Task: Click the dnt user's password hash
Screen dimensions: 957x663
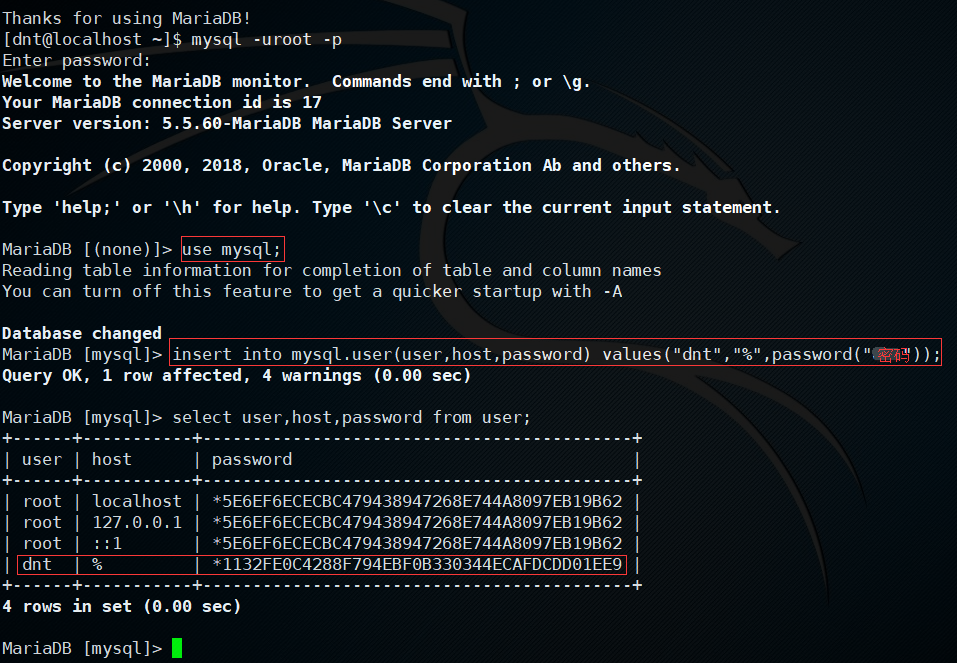Action: pyautogui.click(x=417, y=565)
